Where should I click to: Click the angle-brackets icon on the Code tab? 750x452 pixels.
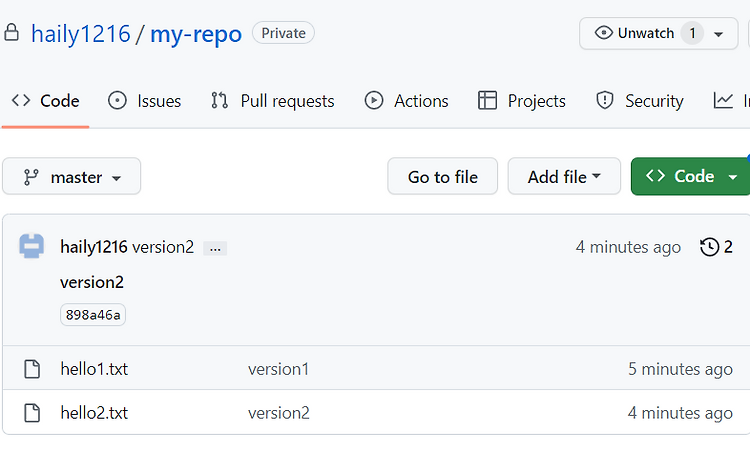pos(21,100)
